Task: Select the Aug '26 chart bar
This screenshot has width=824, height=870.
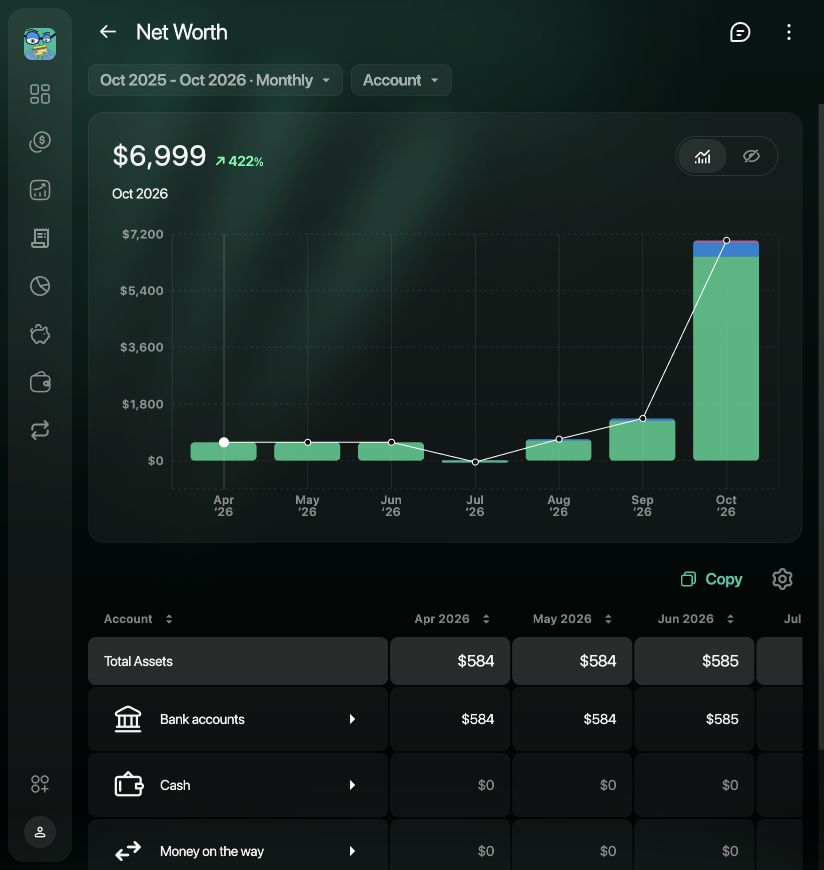Action: click(558, 450)
